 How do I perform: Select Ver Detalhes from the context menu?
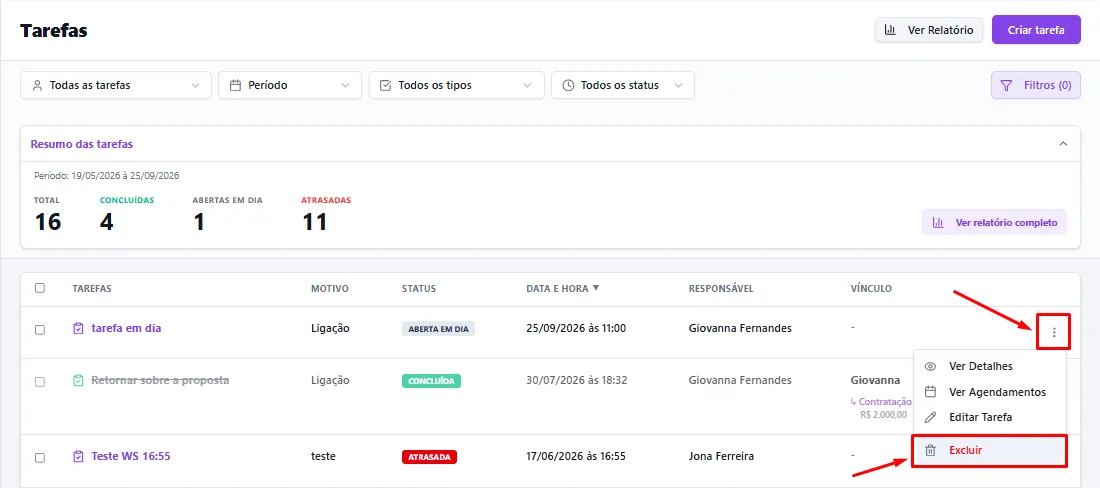pyautogui.click(x=989, y=366)
